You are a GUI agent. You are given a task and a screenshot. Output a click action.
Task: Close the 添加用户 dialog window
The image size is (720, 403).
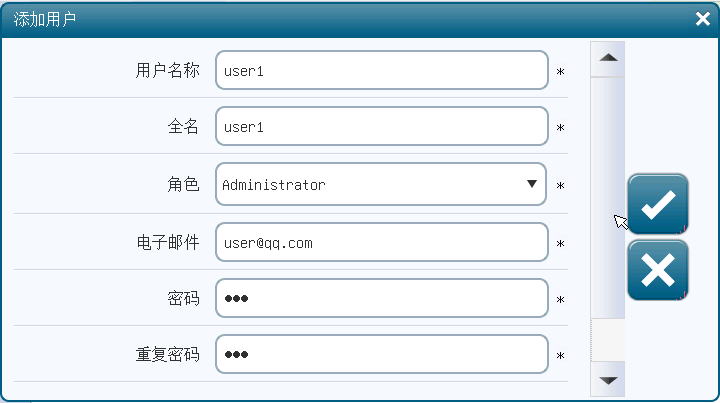(702, 19)
